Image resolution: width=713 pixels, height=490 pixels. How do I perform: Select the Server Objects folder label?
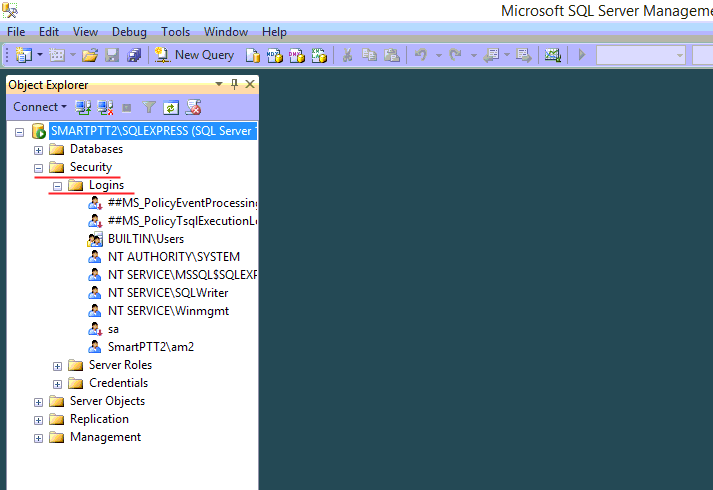(107, 401)
